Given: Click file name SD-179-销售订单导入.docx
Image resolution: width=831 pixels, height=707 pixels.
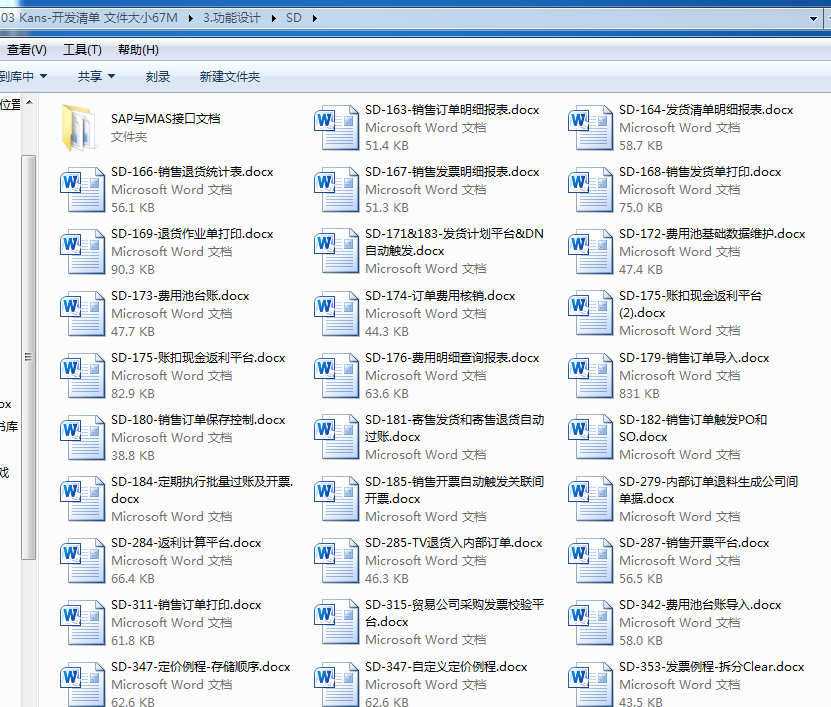Looking at the screenshot, I should (x=694, y=358).
